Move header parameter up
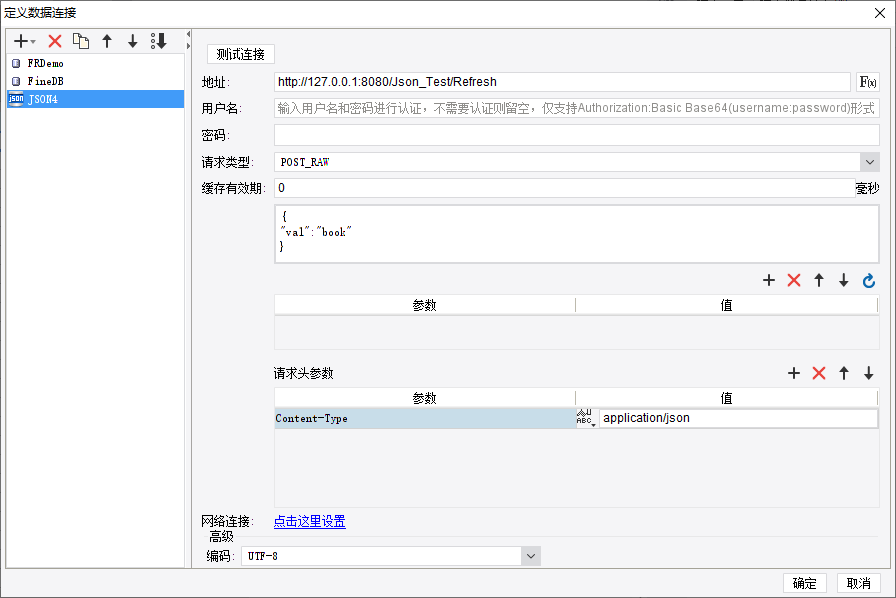Viewport: 896px width, 598px height. [844, 373]
